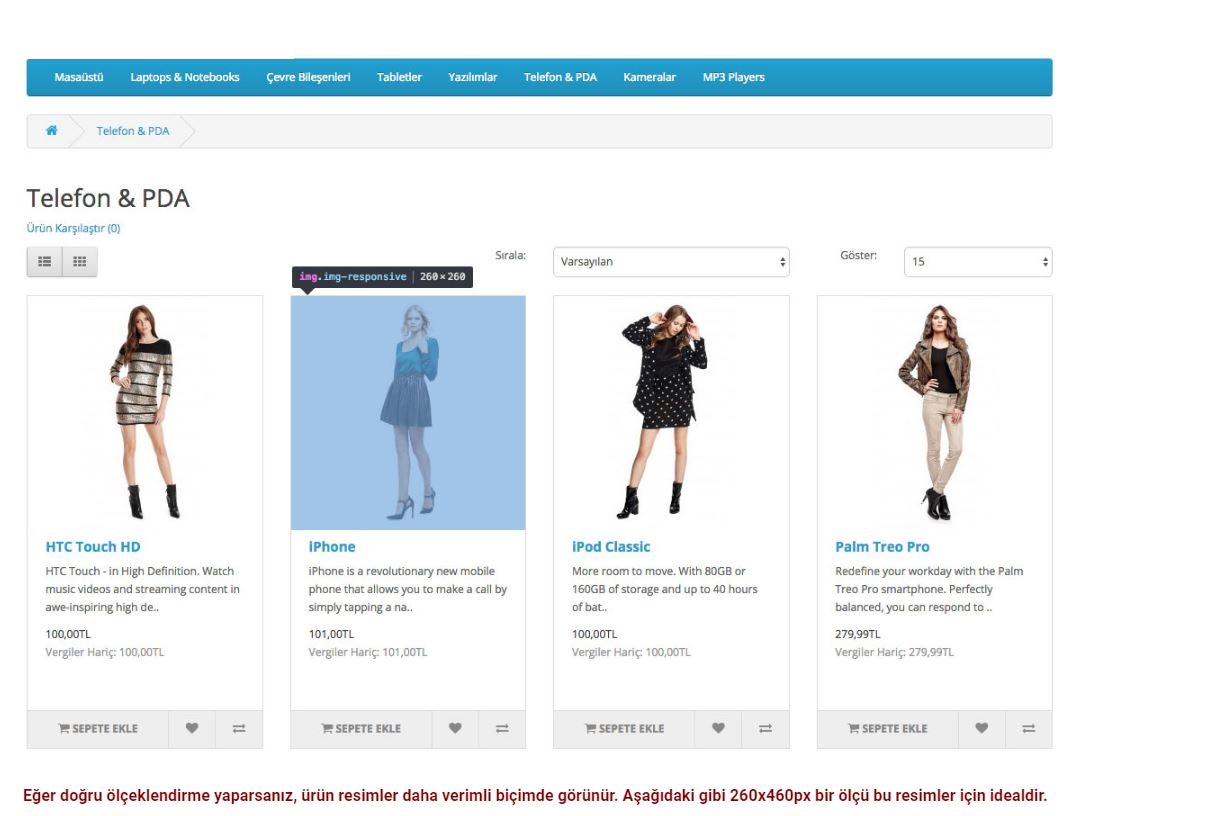Open the Masaüstü menu
Image resolution: width=1216 pixels, height=816 pixels.
[79, 77]
